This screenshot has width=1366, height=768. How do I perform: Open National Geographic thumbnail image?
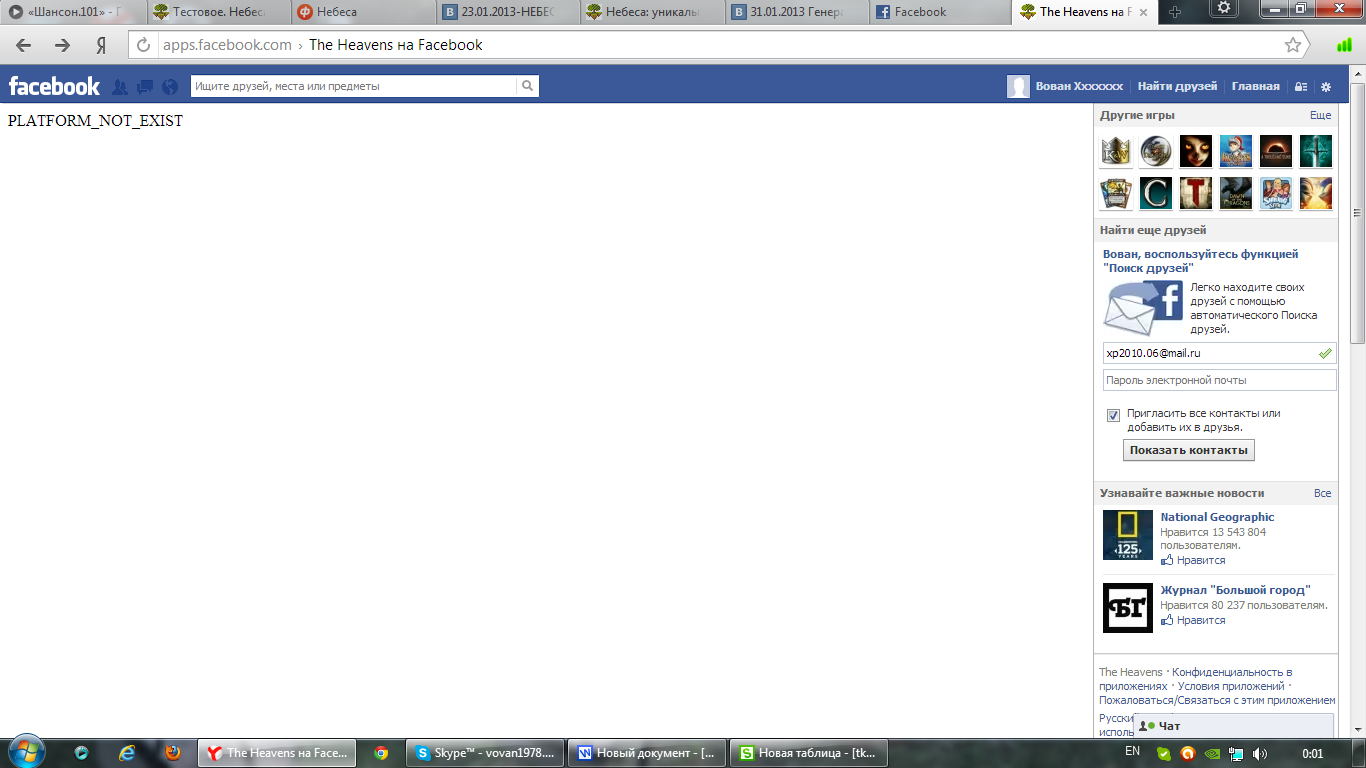1128,535
